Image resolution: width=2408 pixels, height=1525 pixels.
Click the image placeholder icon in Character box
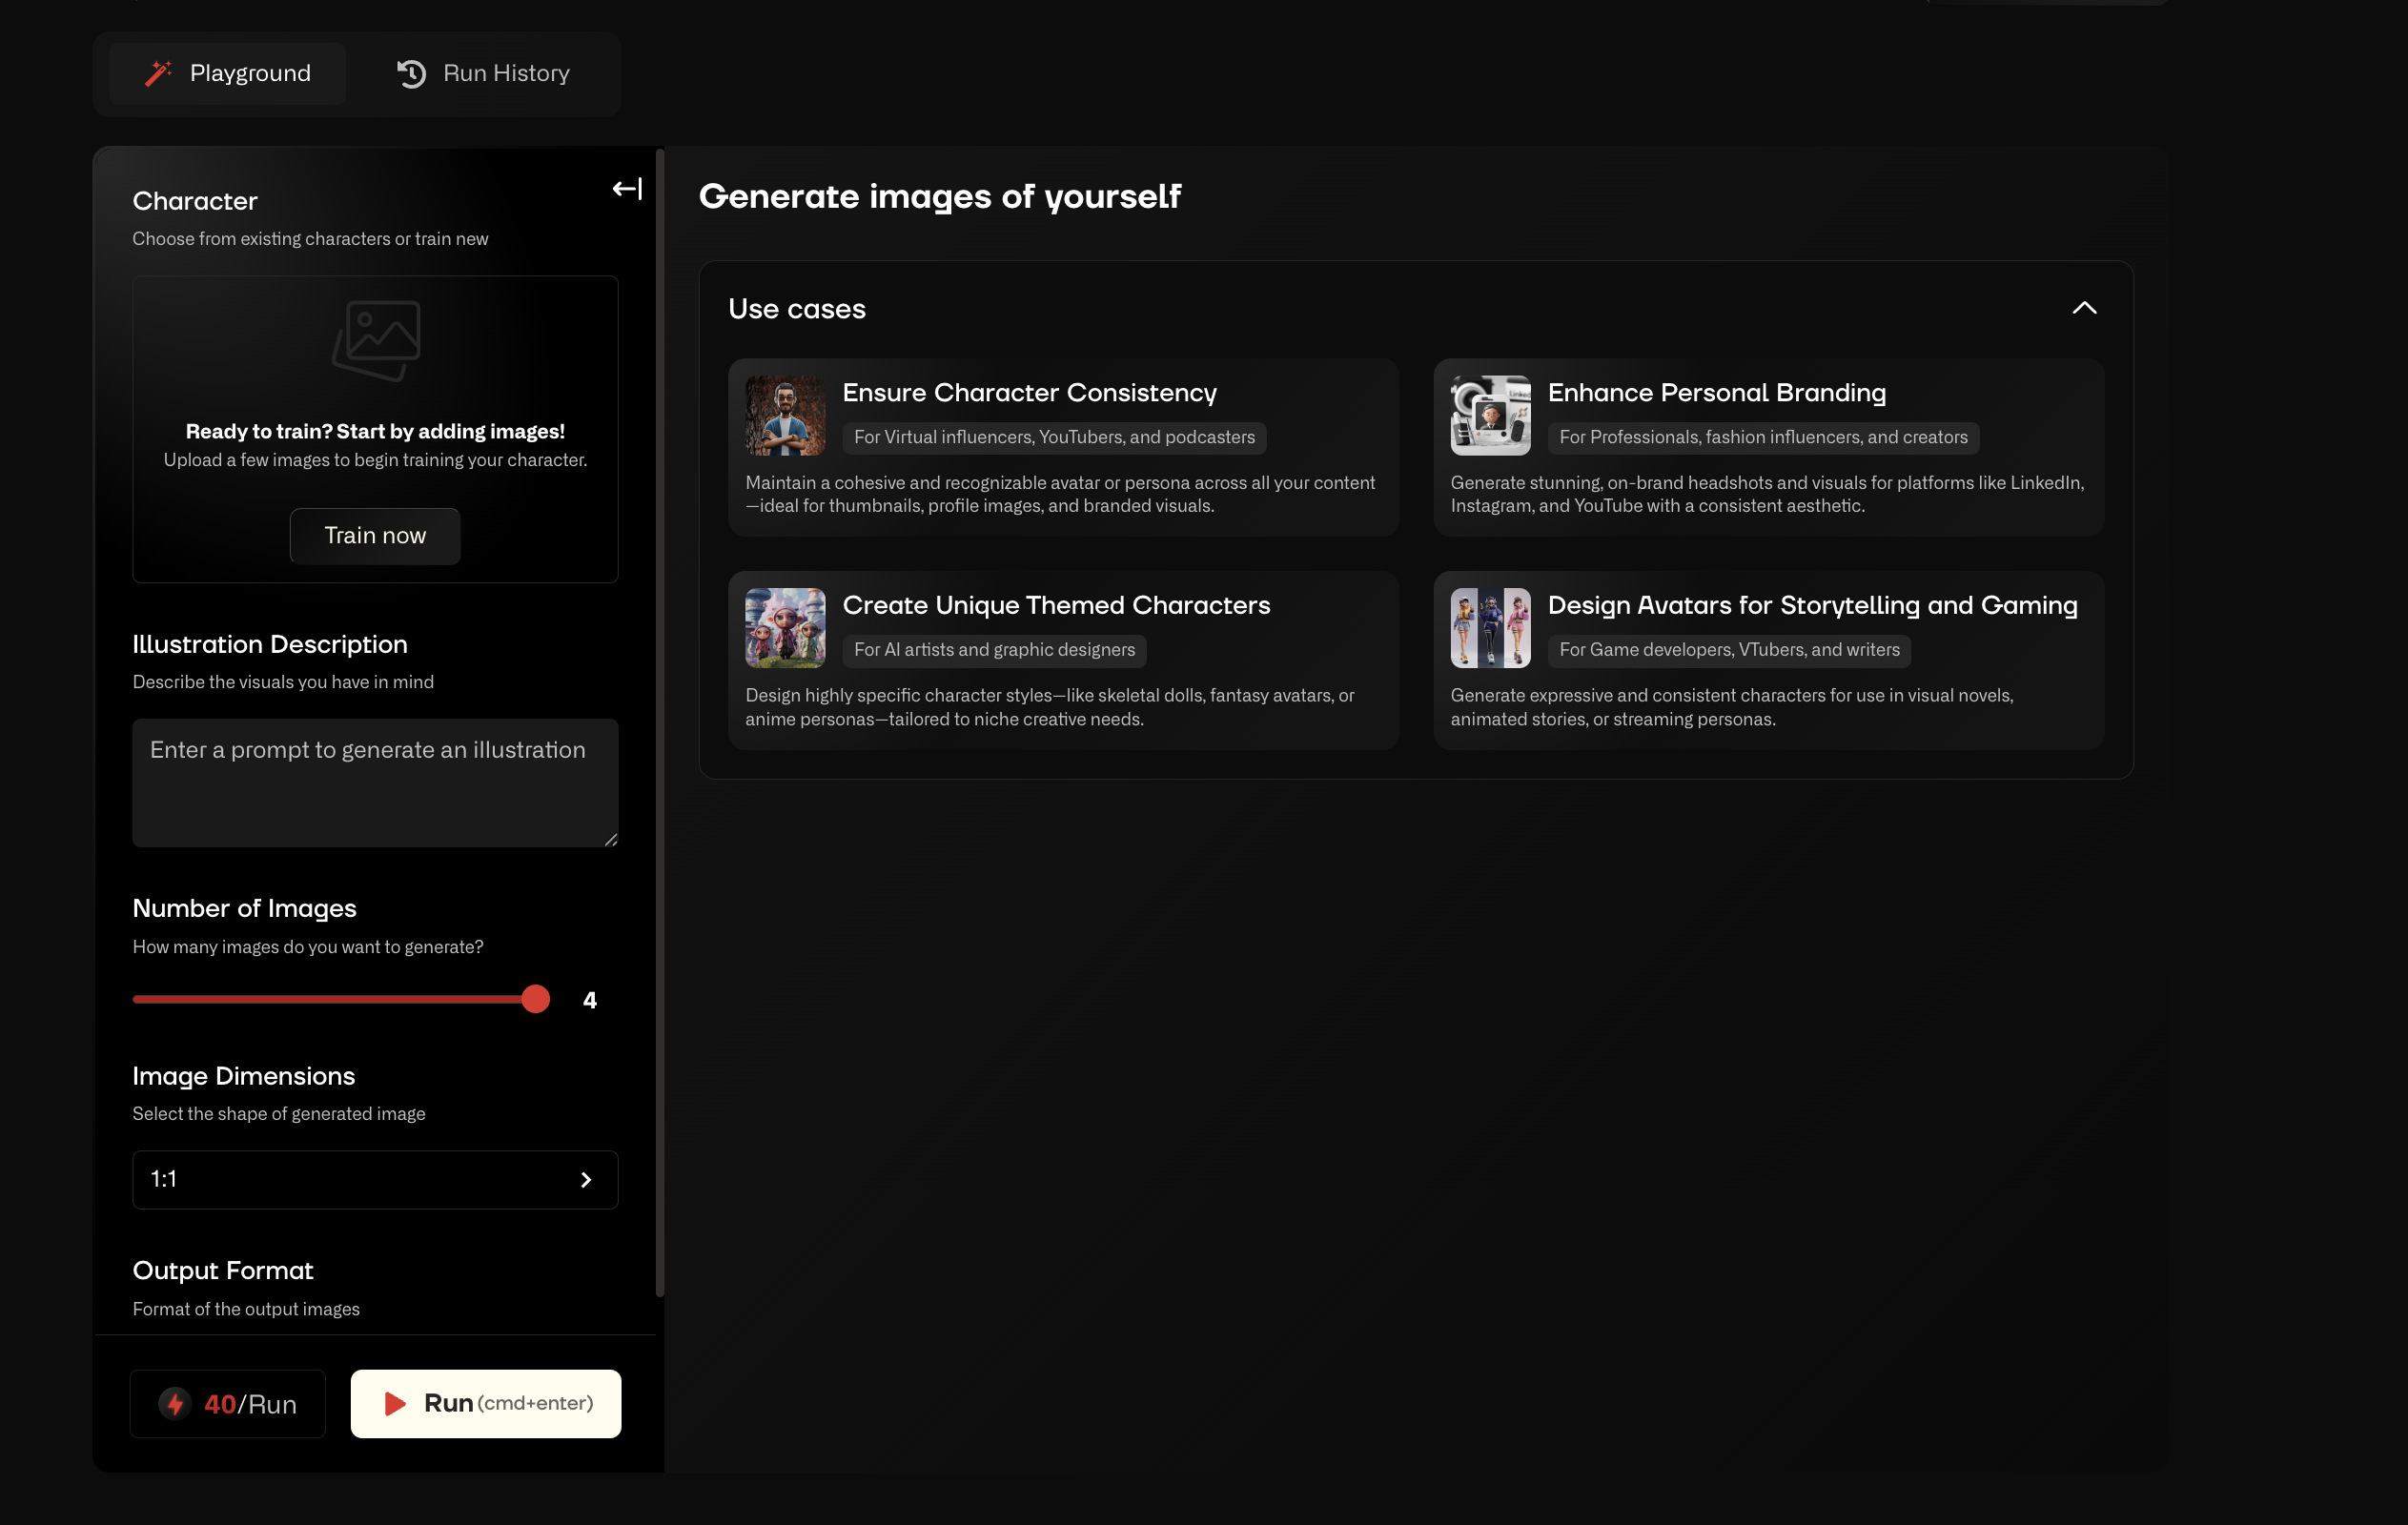(376, 340)
